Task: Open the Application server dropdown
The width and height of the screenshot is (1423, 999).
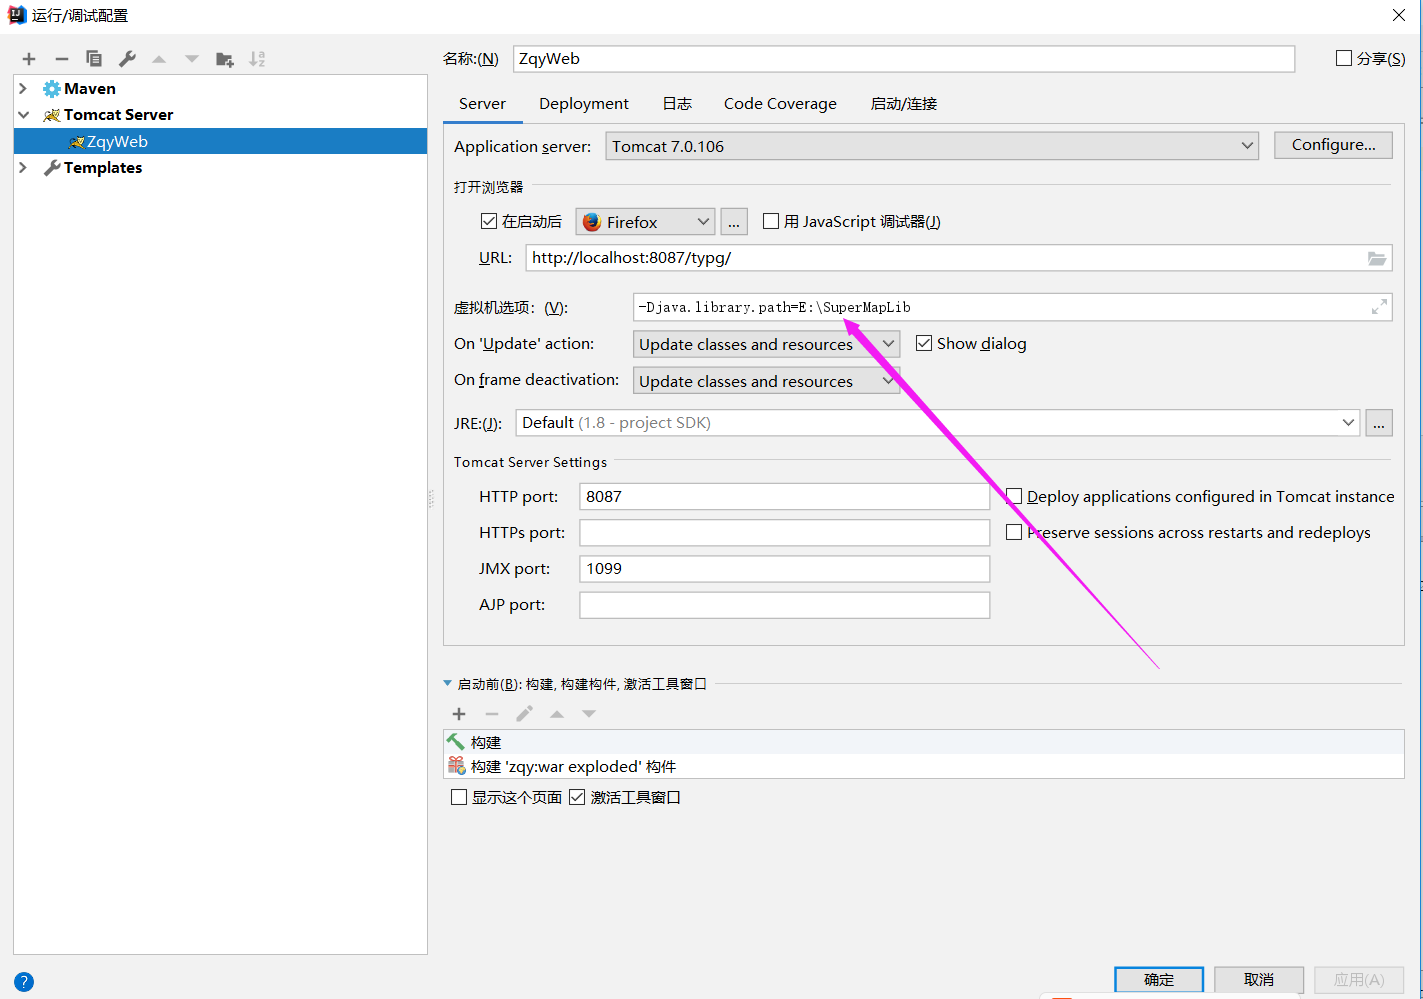Action: point(1247,145)
